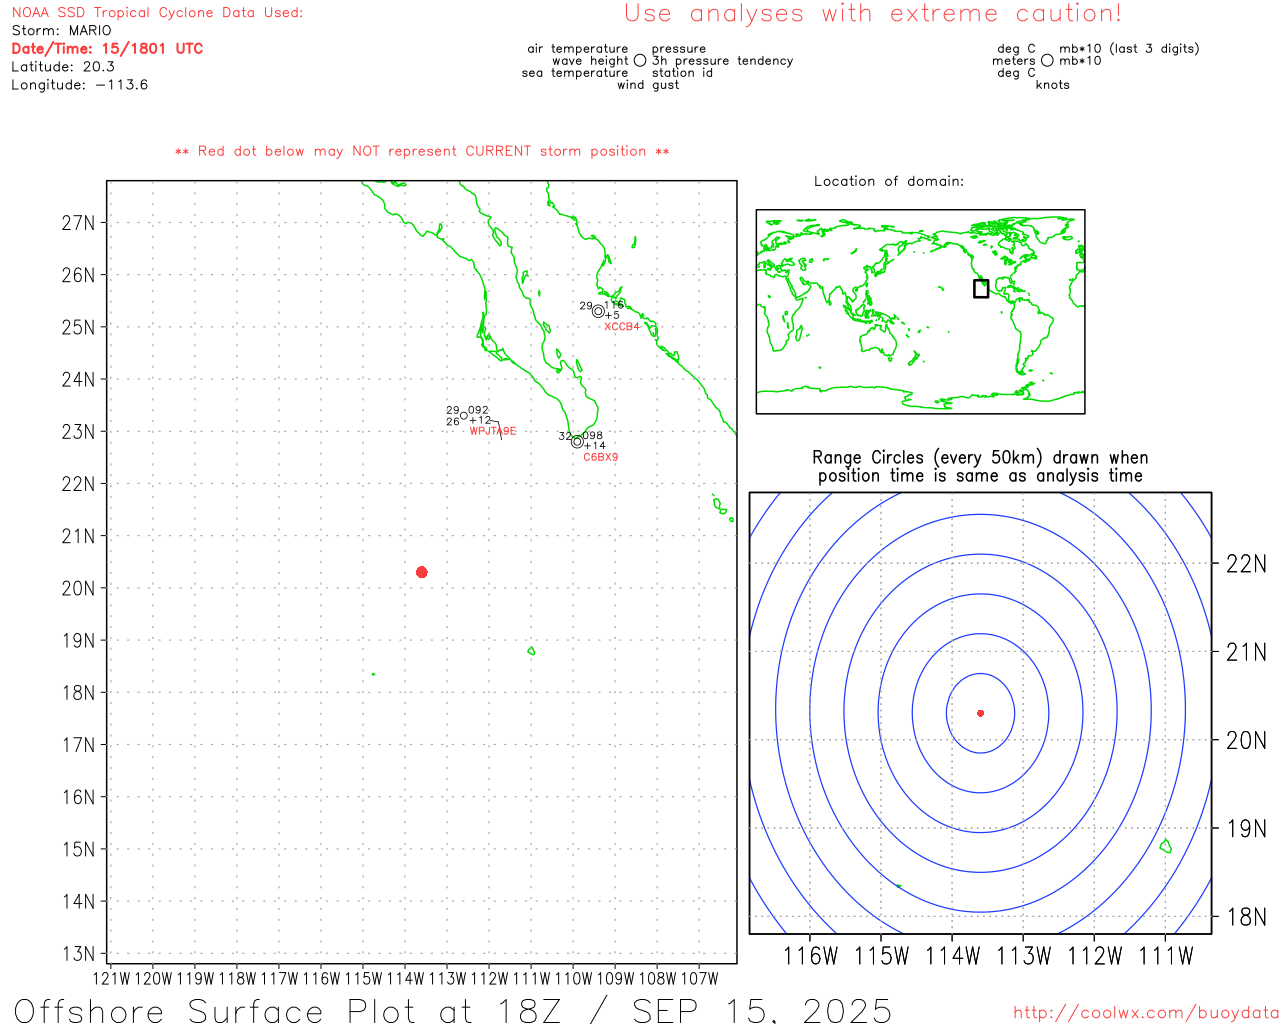
Task: Click the 'knots' units label
Action: (1053, 85)
